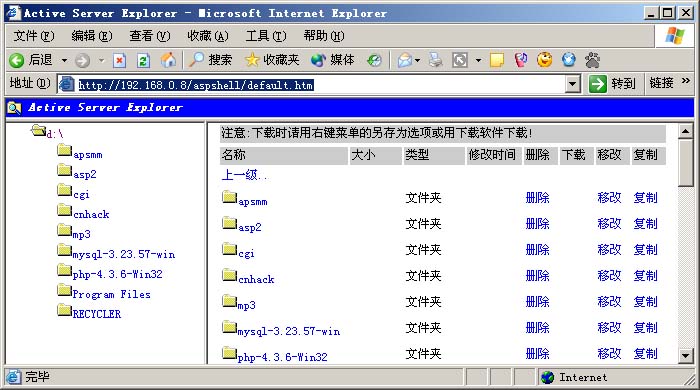Screen dimensions: 700x390
Task: Open cgi folder in left tree
Action: pyautogui.click(x=81, y=195)
